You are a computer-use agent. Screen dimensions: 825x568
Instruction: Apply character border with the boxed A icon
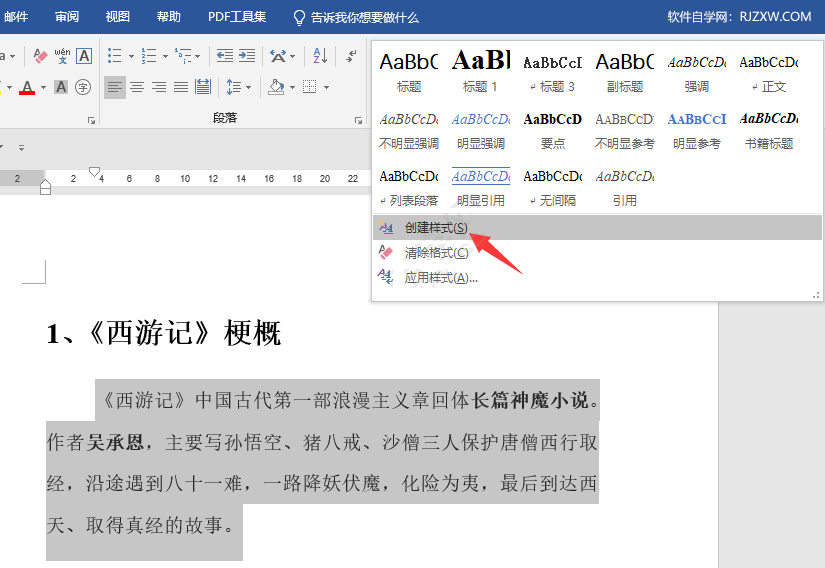click(x=84, y=55)
